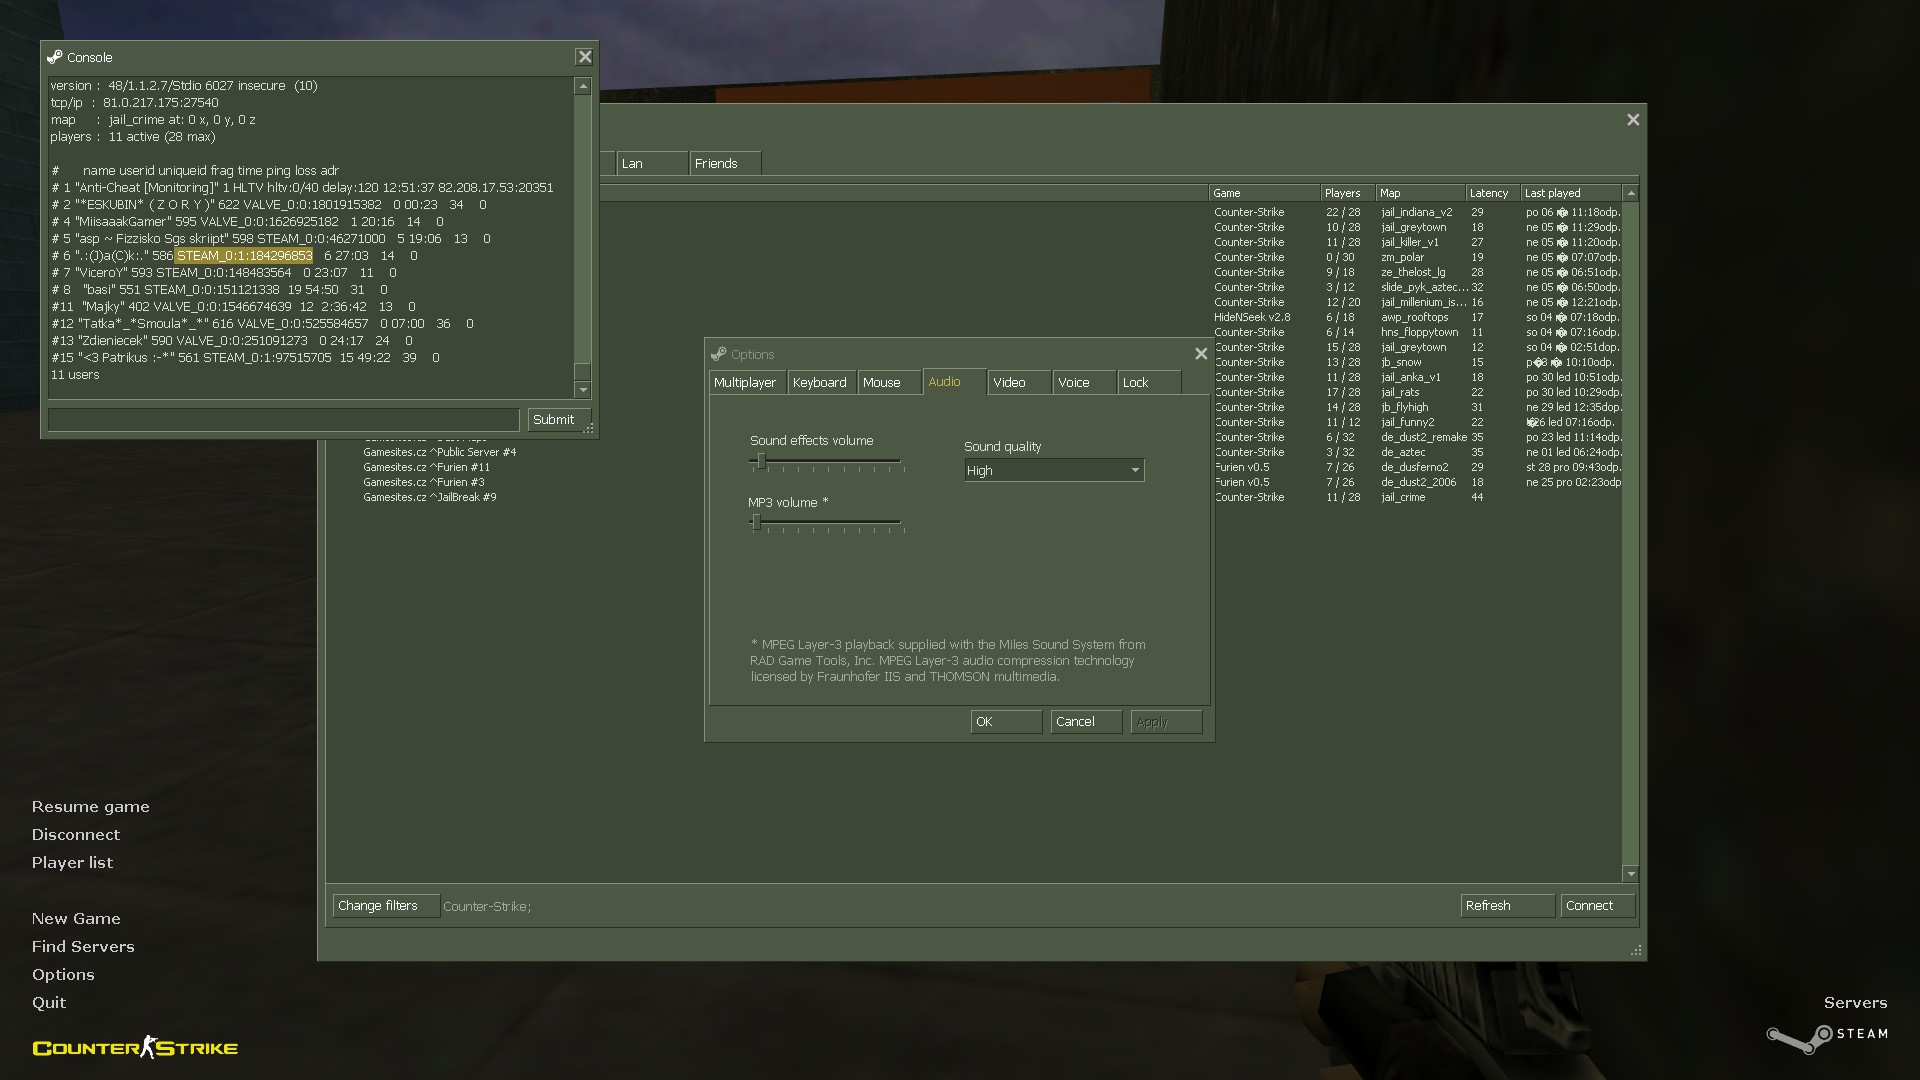The image size is (1920, 1080).
Task: Click Change filters button
Action: [384, 906]
